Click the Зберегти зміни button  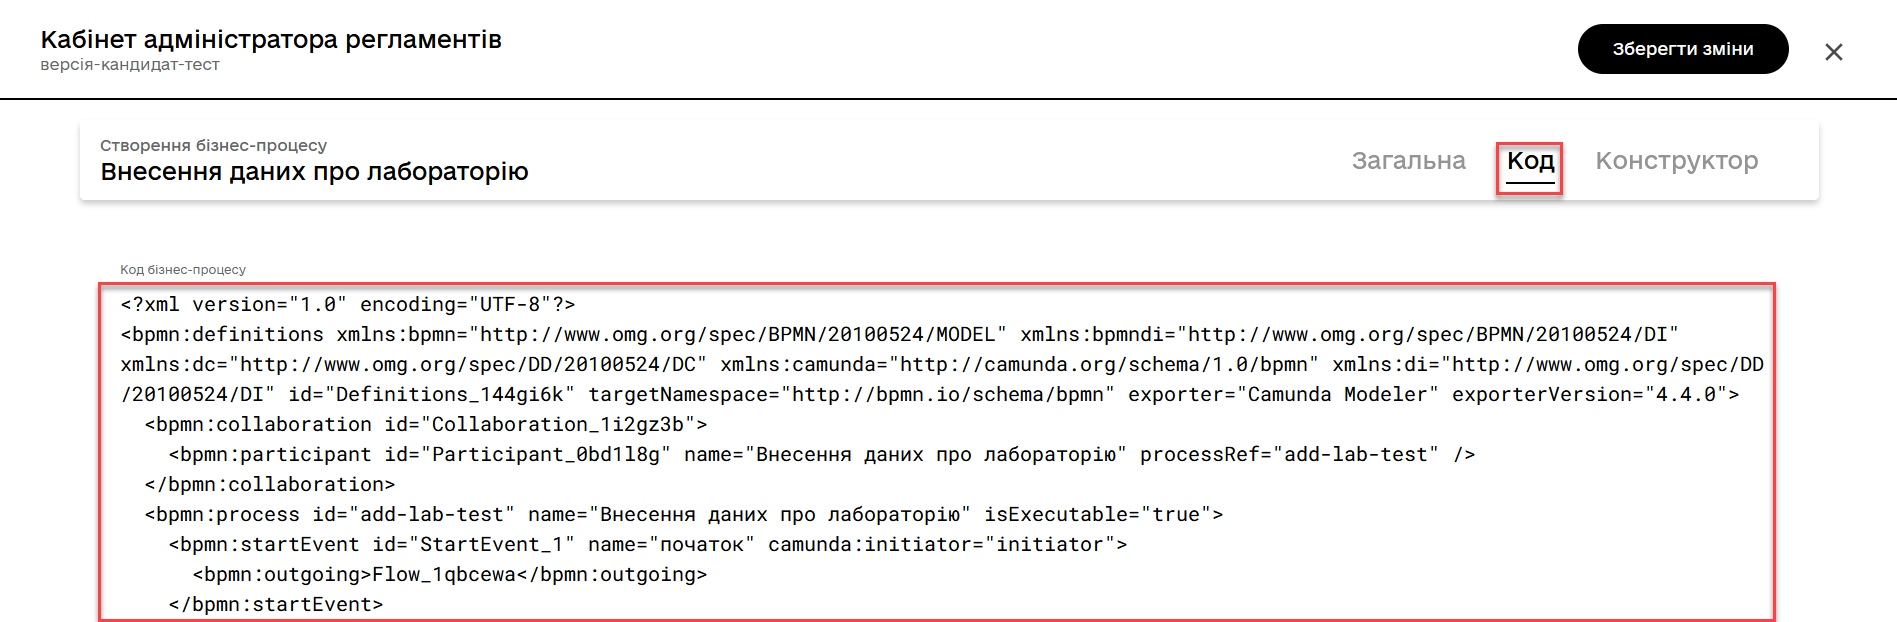click(1683, 49)
